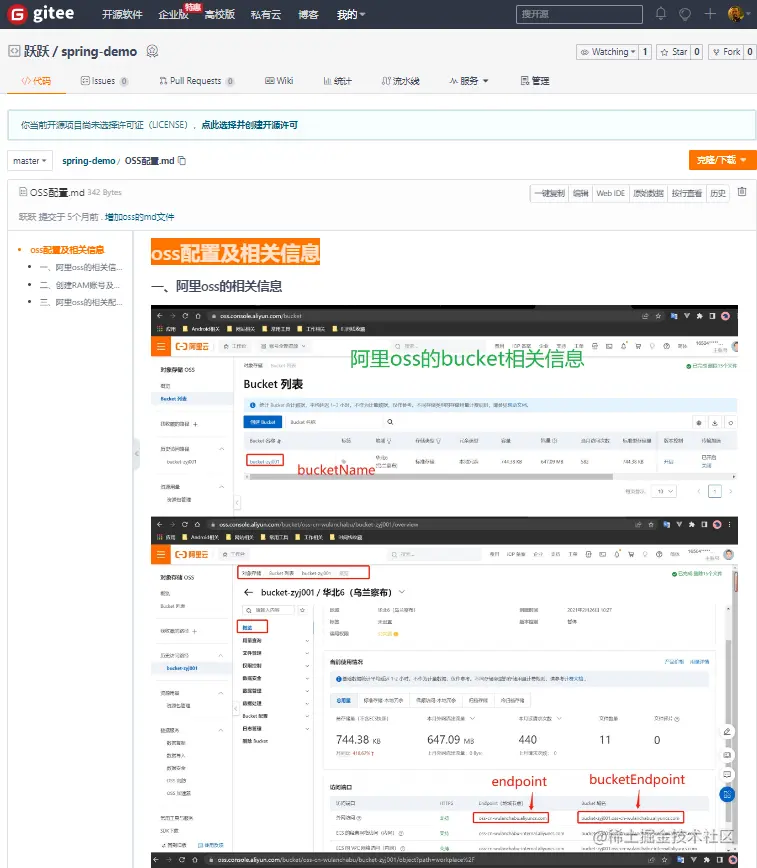Click the spring-demo breadcrumb link

pyautogui.click(x=89, y=161)
